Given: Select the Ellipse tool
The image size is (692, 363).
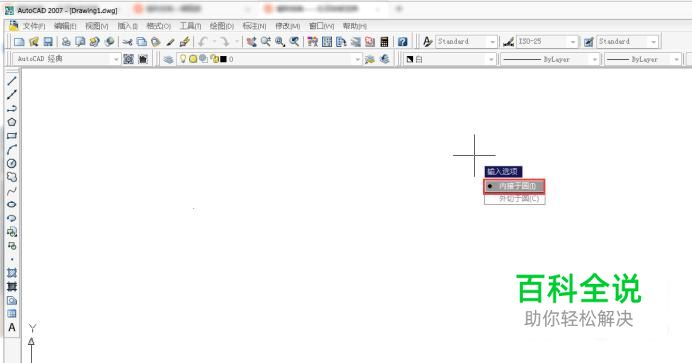Looking at the screenshot, I should click(12, 205).
